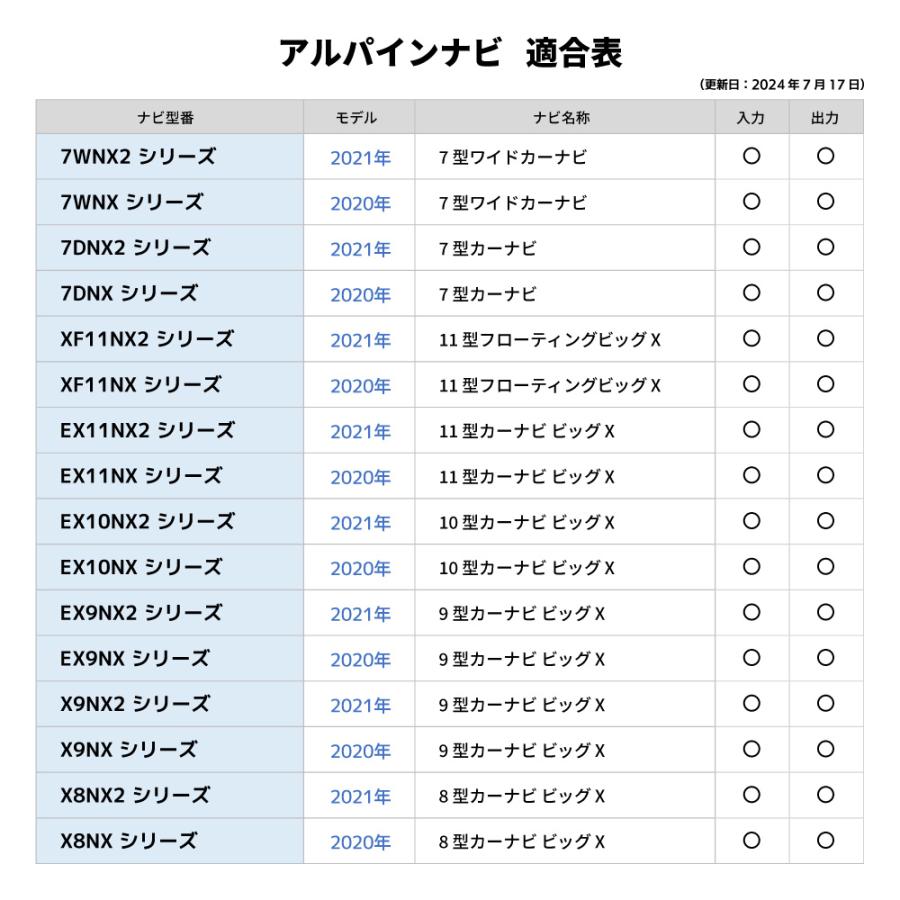This screenshot has height=900, width=900.
Task: Click the 入力 circle for EX10NX2 シリーズ
Action: [x=752, y=521]
